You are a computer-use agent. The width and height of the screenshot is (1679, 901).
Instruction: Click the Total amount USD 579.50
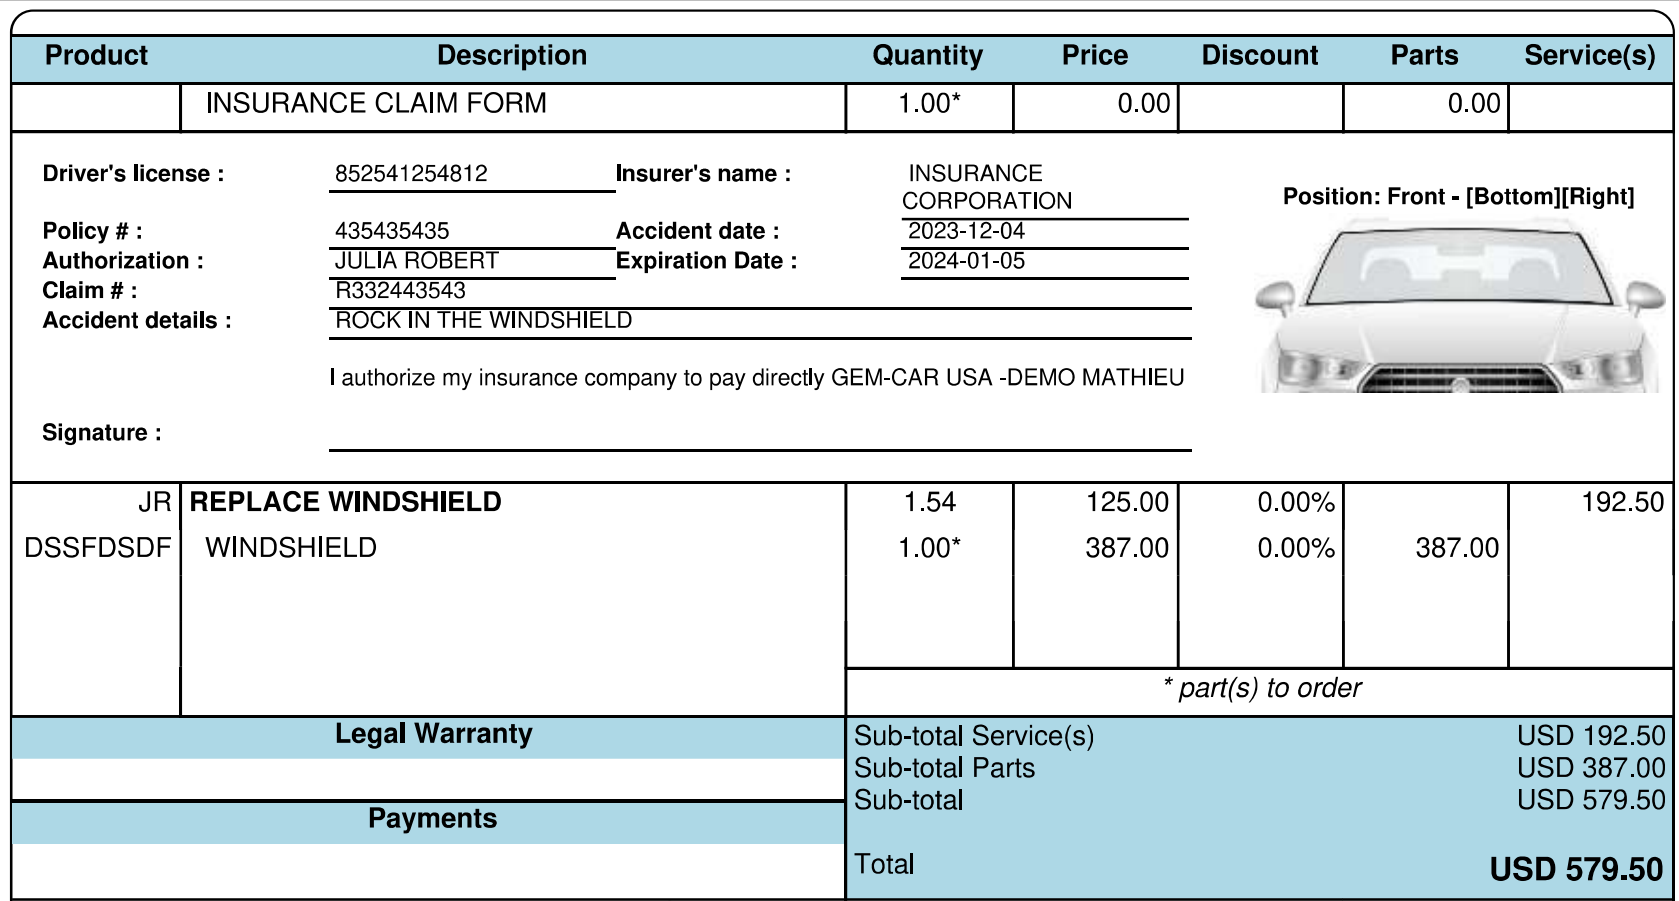click(1575, 869)
